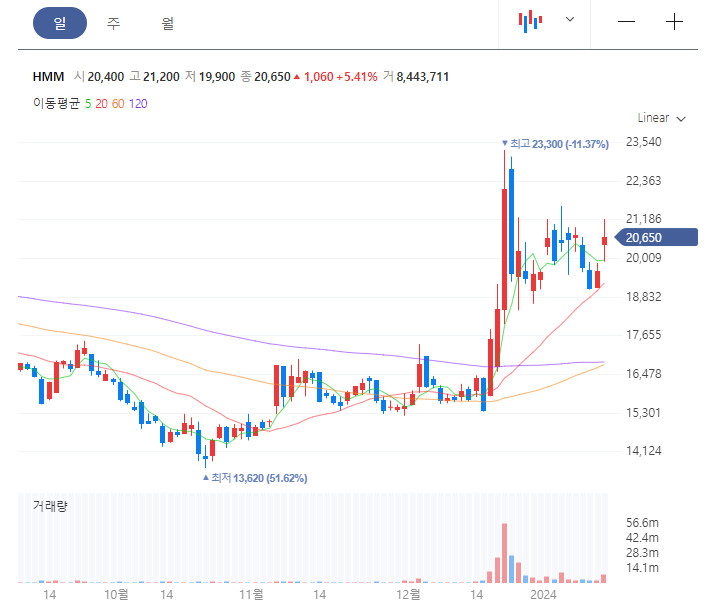Toggle the 5-day moving average line
The image size is (707, 613).
(88, 104)
